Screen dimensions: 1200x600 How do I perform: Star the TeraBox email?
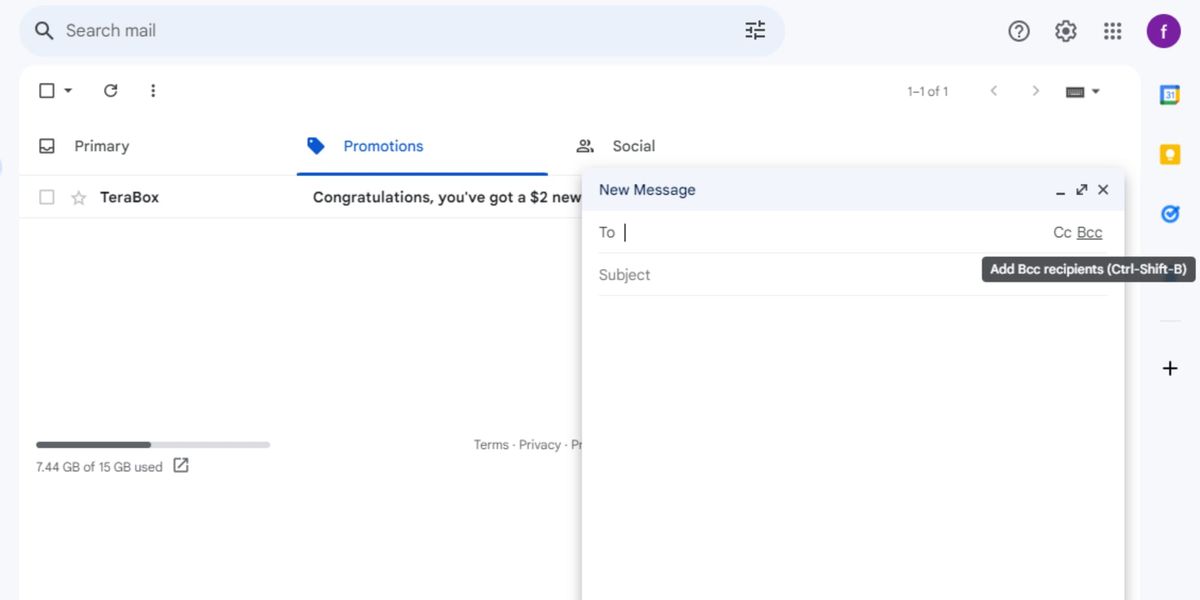click(78, 197)
